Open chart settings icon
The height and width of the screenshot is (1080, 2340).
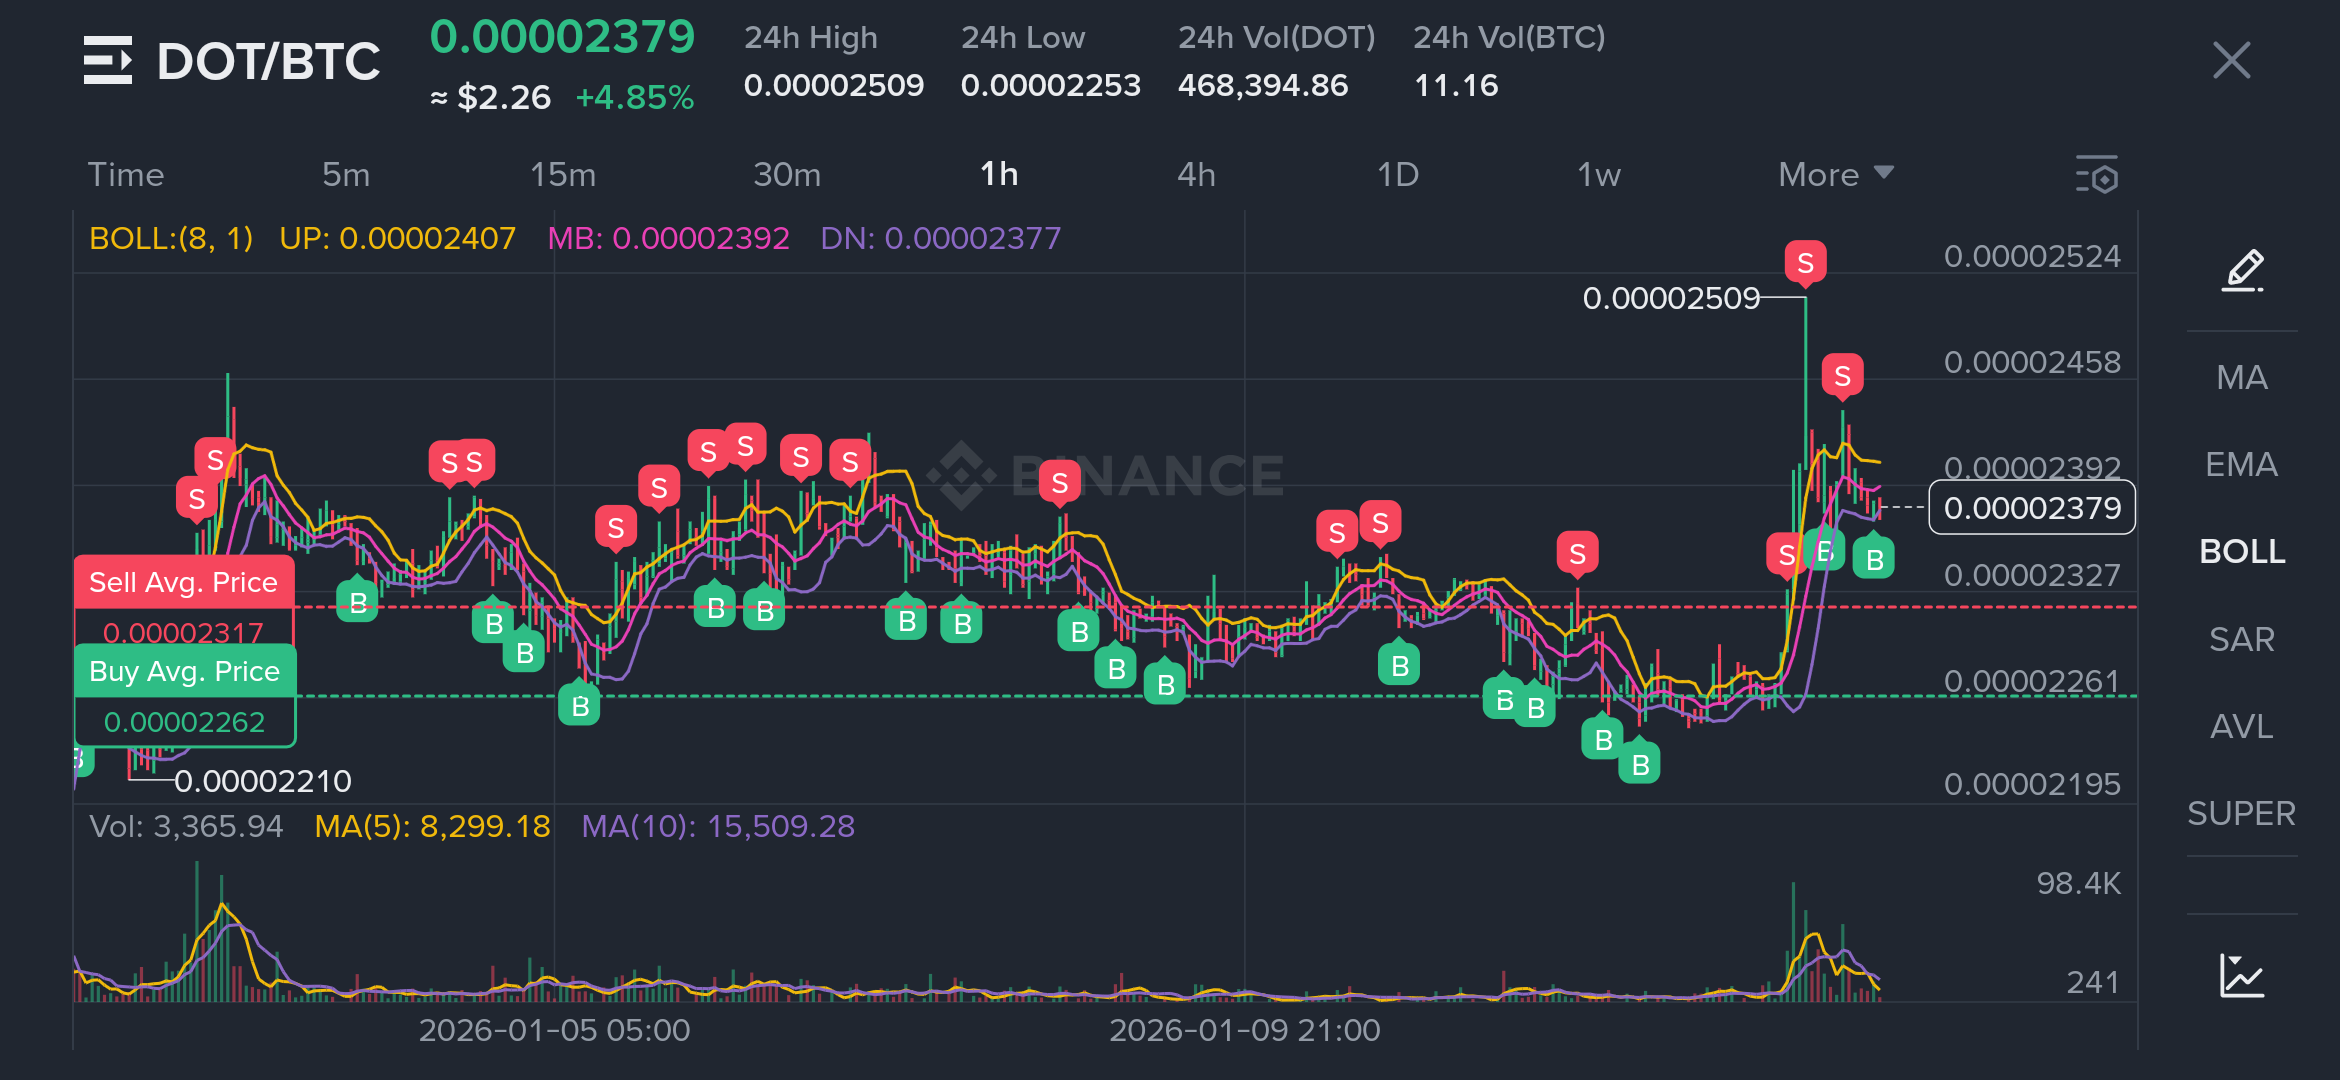pos(2097,175)
